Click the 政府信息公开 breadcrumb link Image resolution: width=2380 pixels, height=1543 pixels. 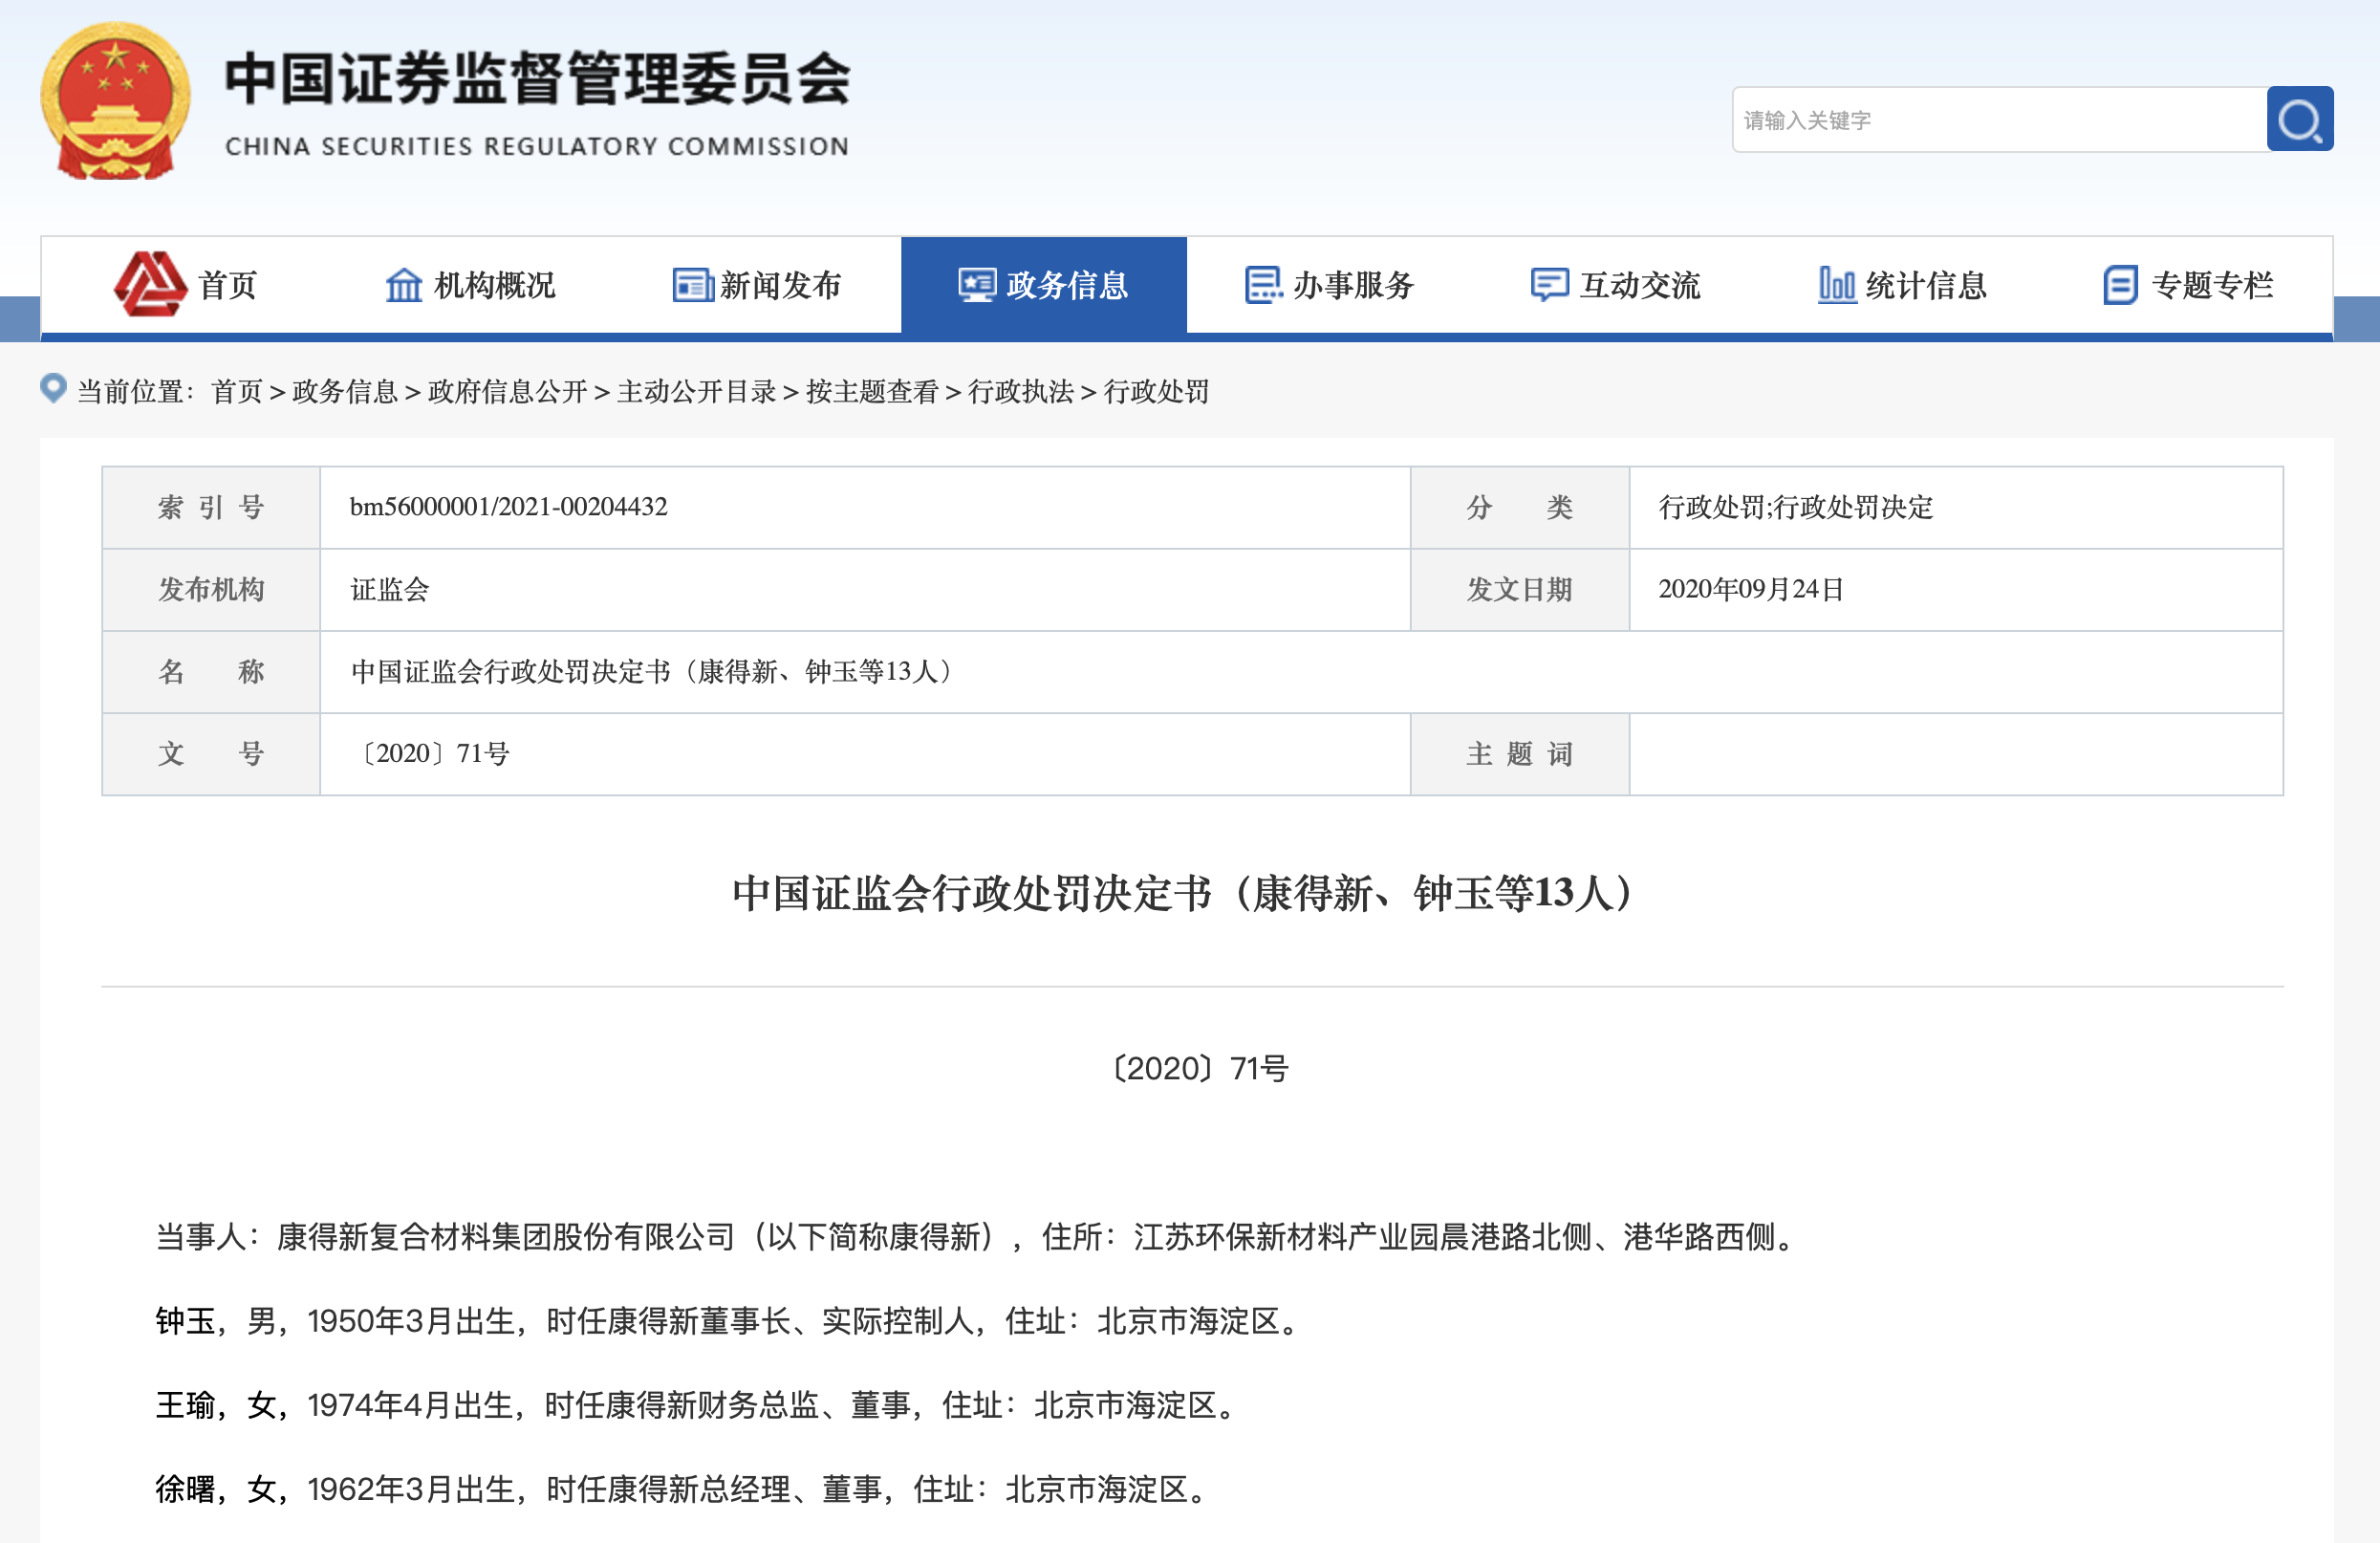pyautogui.click(x=507, y=392)
